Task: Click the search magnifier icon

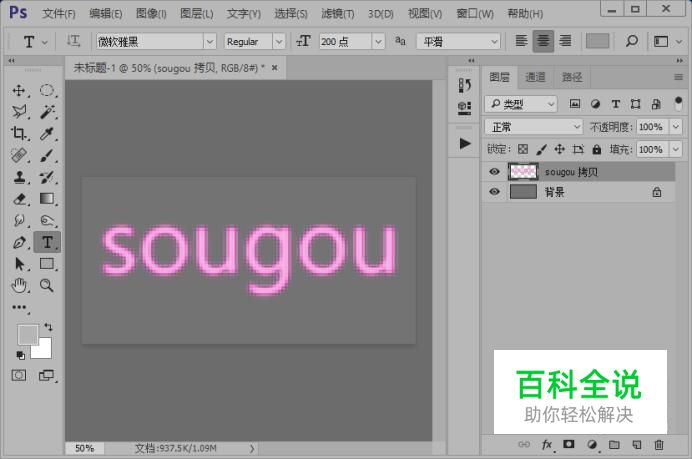Action: coord(632,41)
